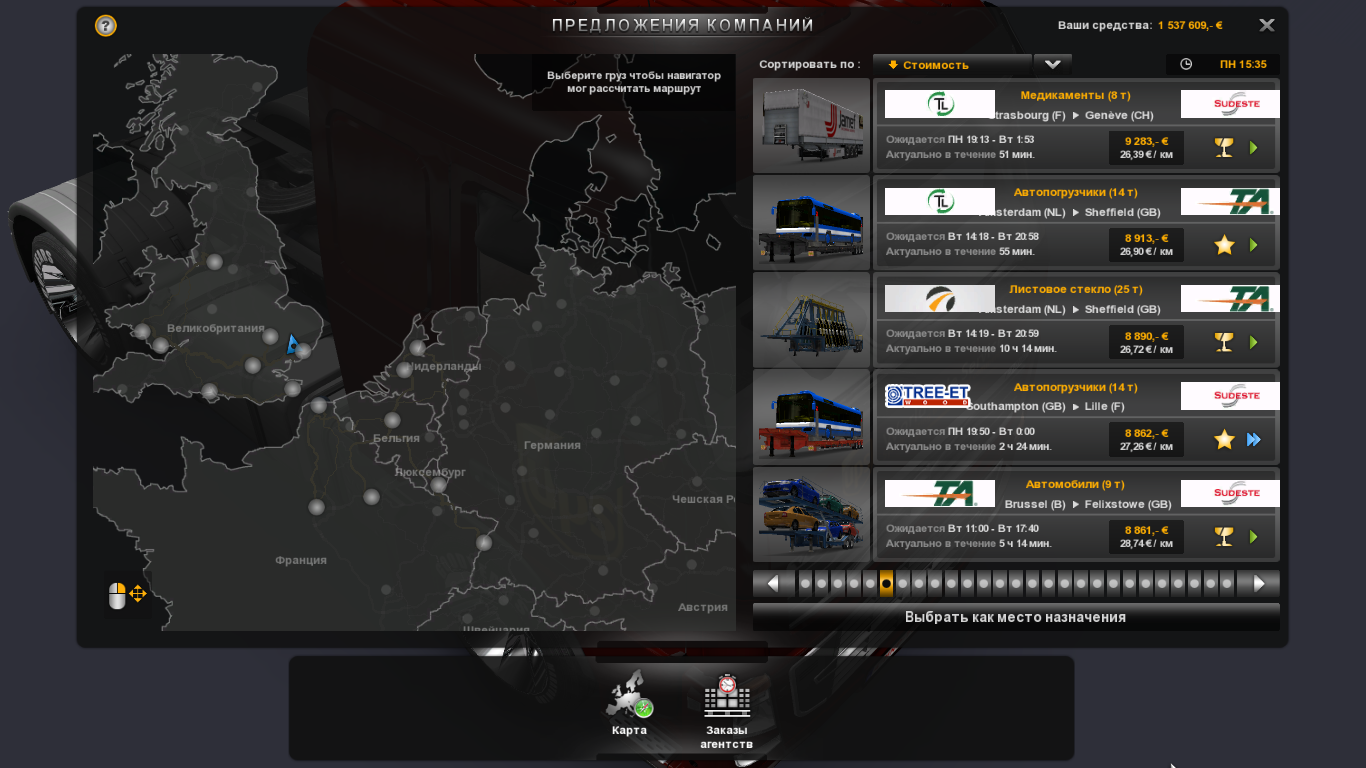
Task: Go to next page with right arrow
Action: click(1258, 584)
